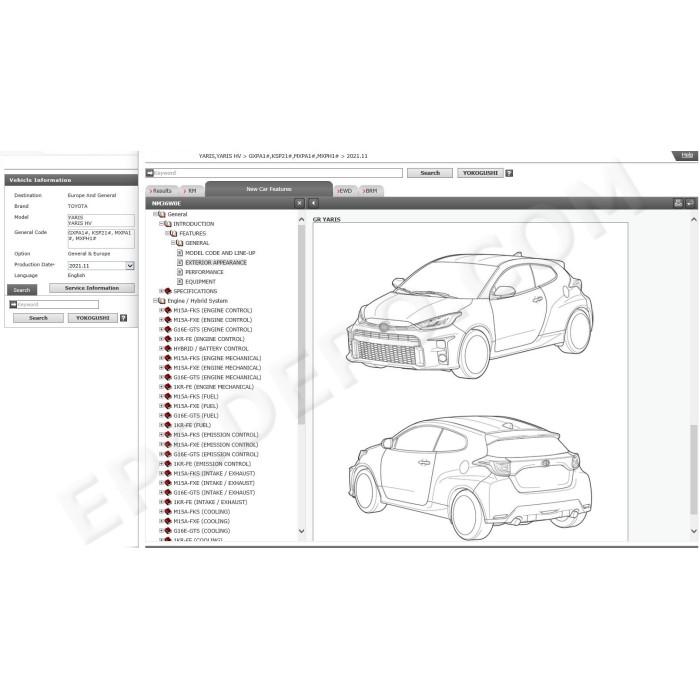Viewport: 700px width, 700px height.
Task: Collapse the nested GENERAL folder node
Action: pyautogui.click(x=173, y=243)
